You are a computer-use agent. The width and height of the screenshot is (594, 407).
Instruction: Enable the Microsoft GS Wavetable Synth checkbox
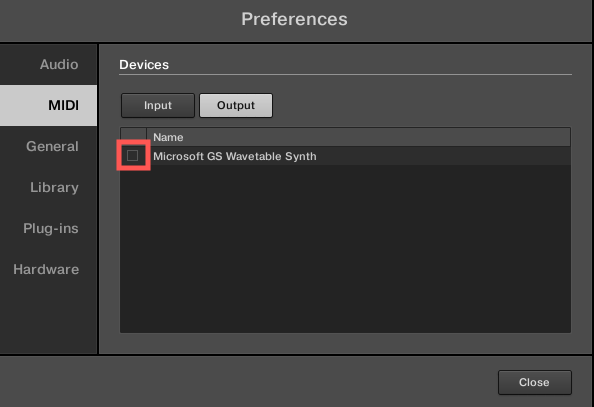[133, 155]
